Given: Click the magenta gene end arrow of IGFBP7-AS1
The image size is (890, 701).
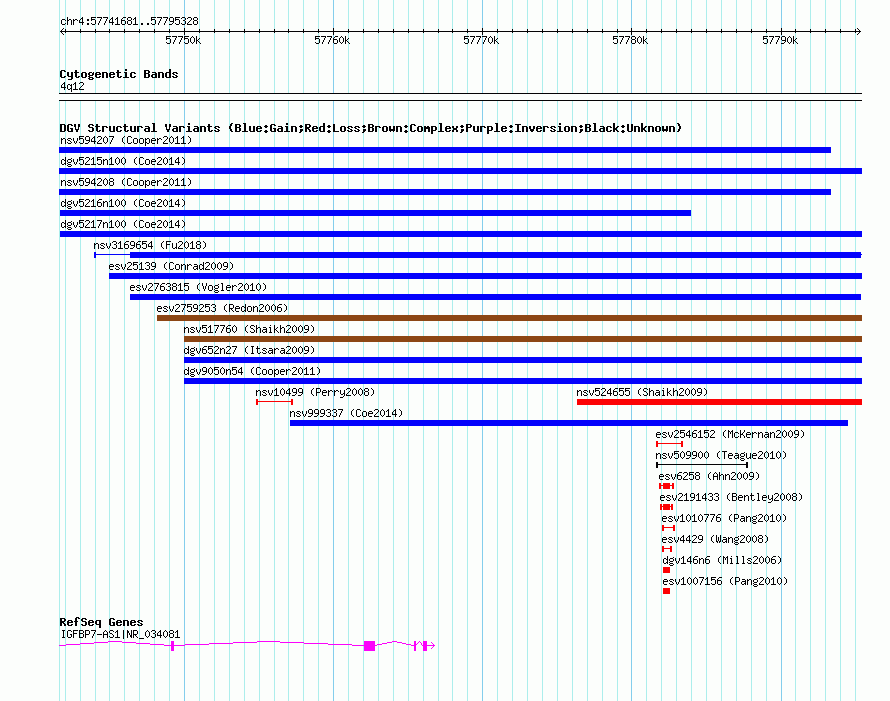Looking at the screenshot, I should tap(431, 645).
